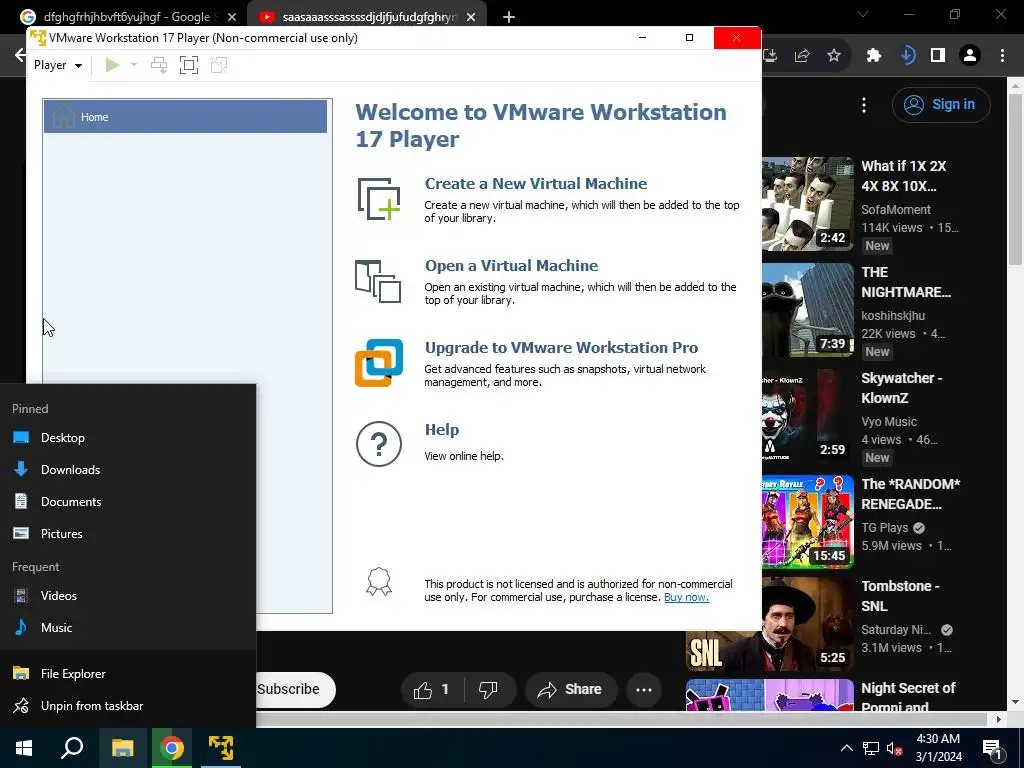Dislike the video with thumbs down
This screenshot has width=1024, height=768.
[488, 689]
